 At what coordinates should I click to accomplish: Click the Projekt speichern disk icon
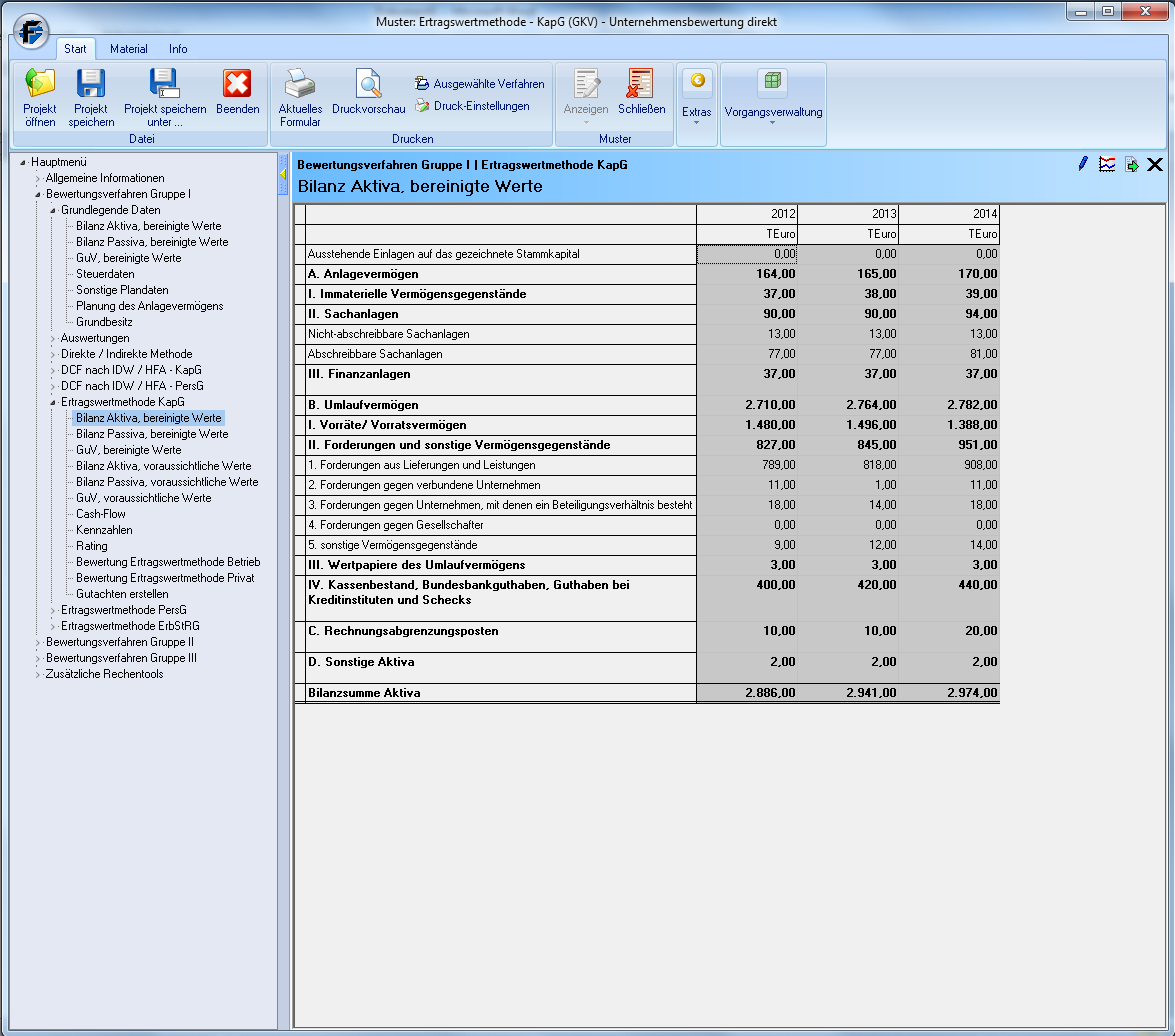tap(91, 83)
